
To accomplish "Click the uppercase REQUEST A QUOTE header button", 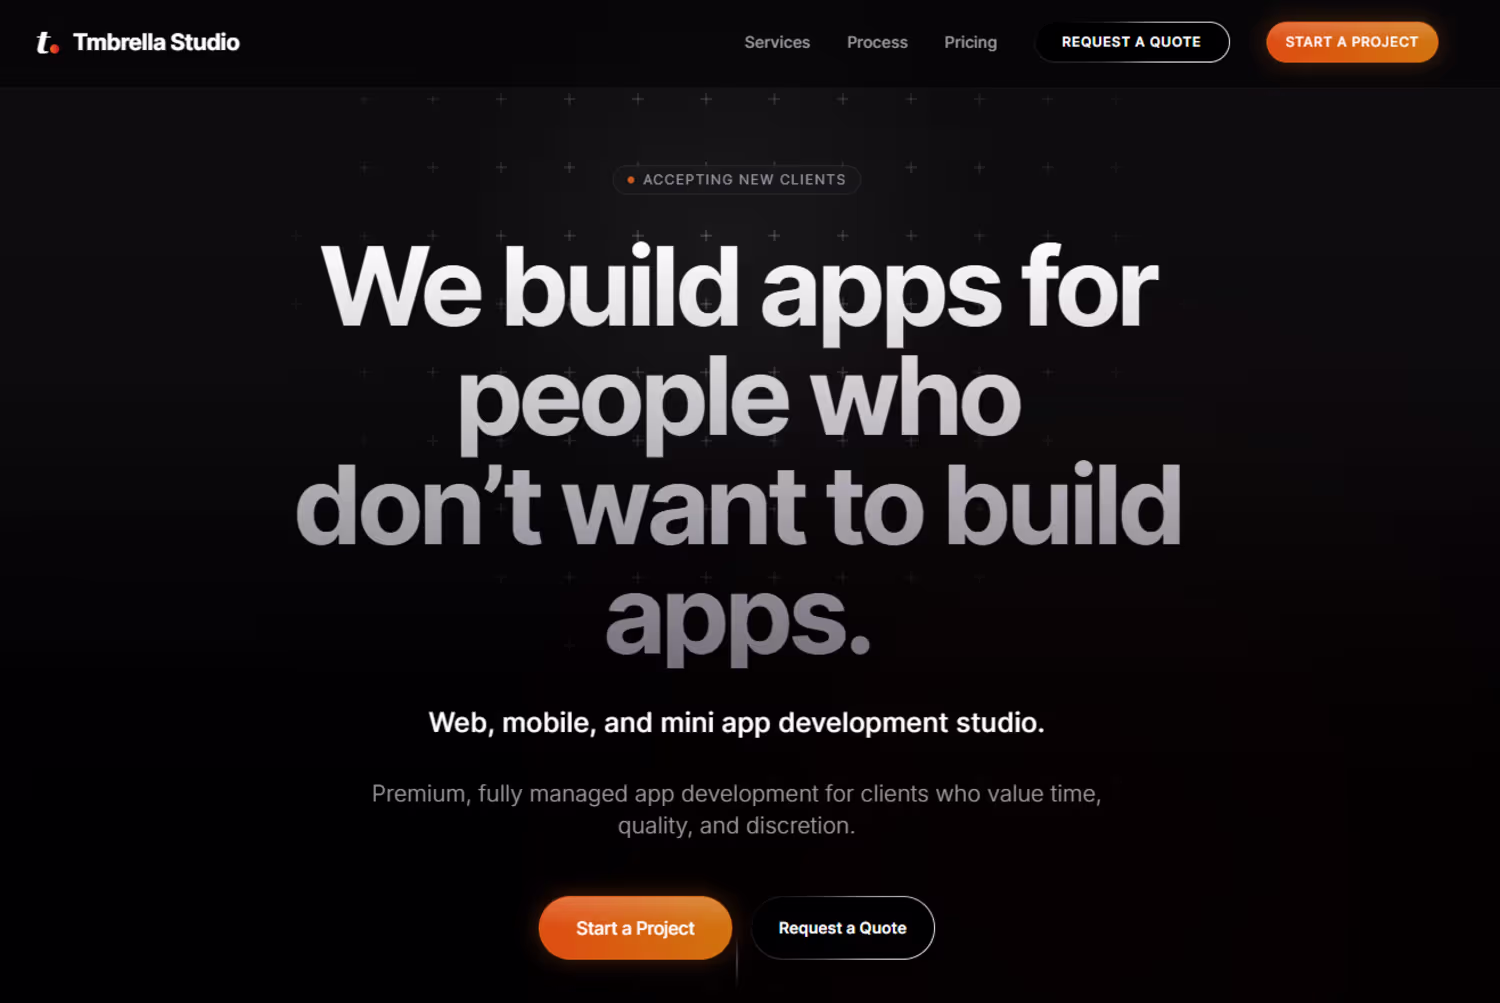I will point(1131,42).
